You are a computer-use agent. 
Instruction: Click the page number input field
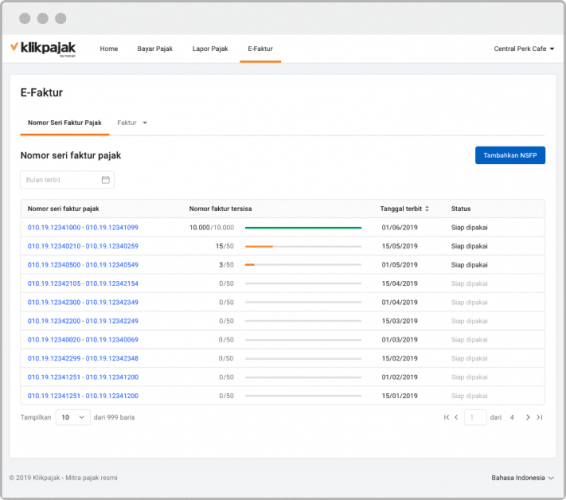click(475, 417)
